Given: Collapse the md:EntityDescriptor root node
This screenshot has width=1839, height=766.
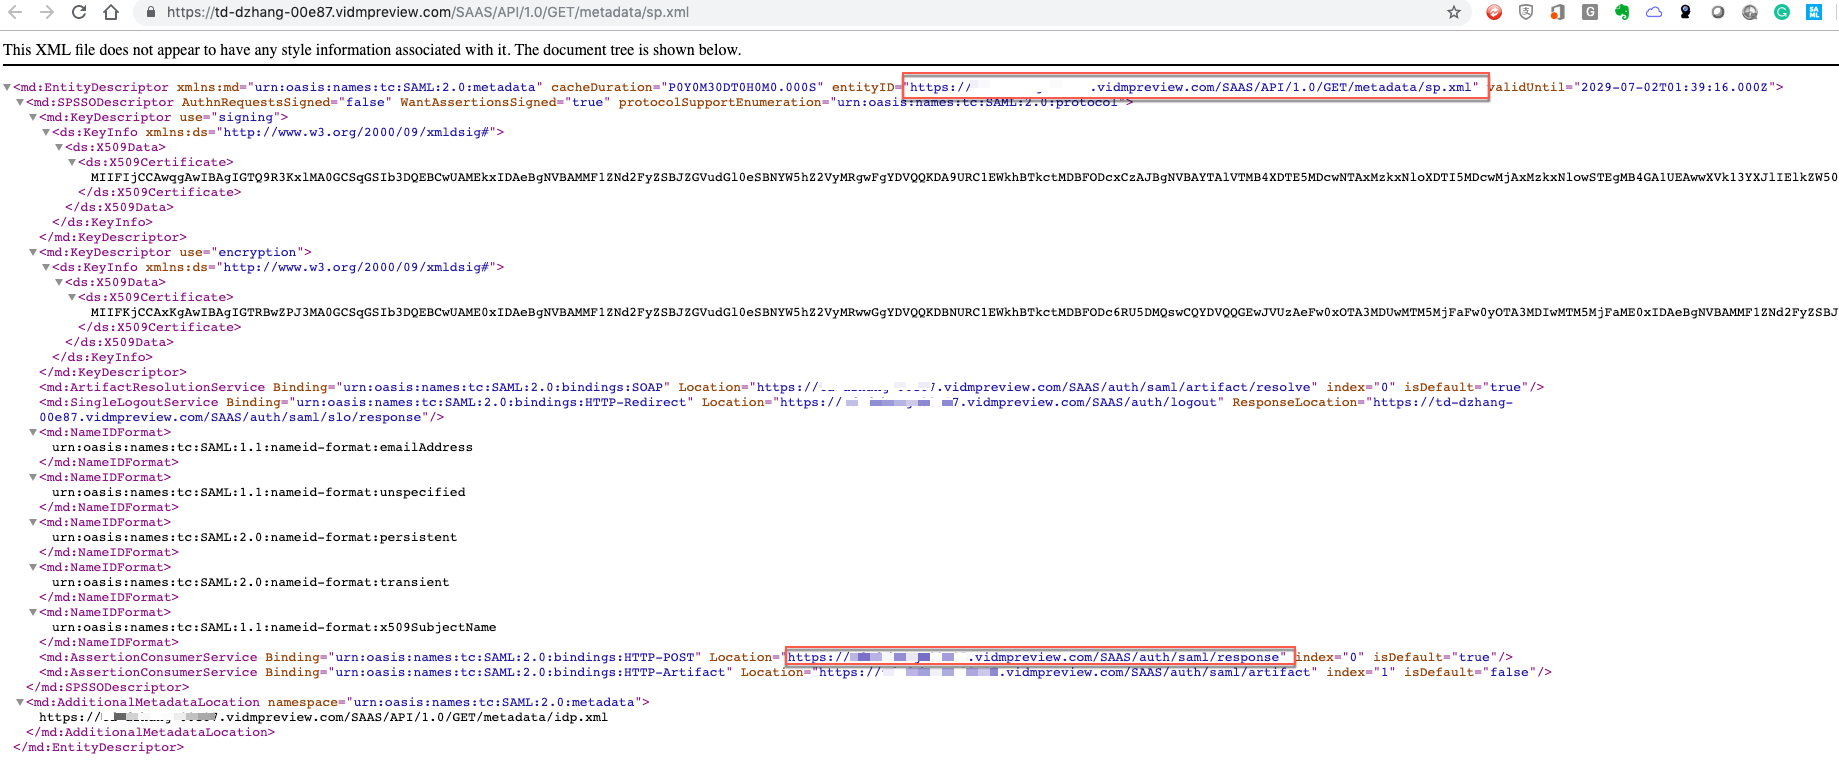Looking at the screenshot, I should [8, 88].
